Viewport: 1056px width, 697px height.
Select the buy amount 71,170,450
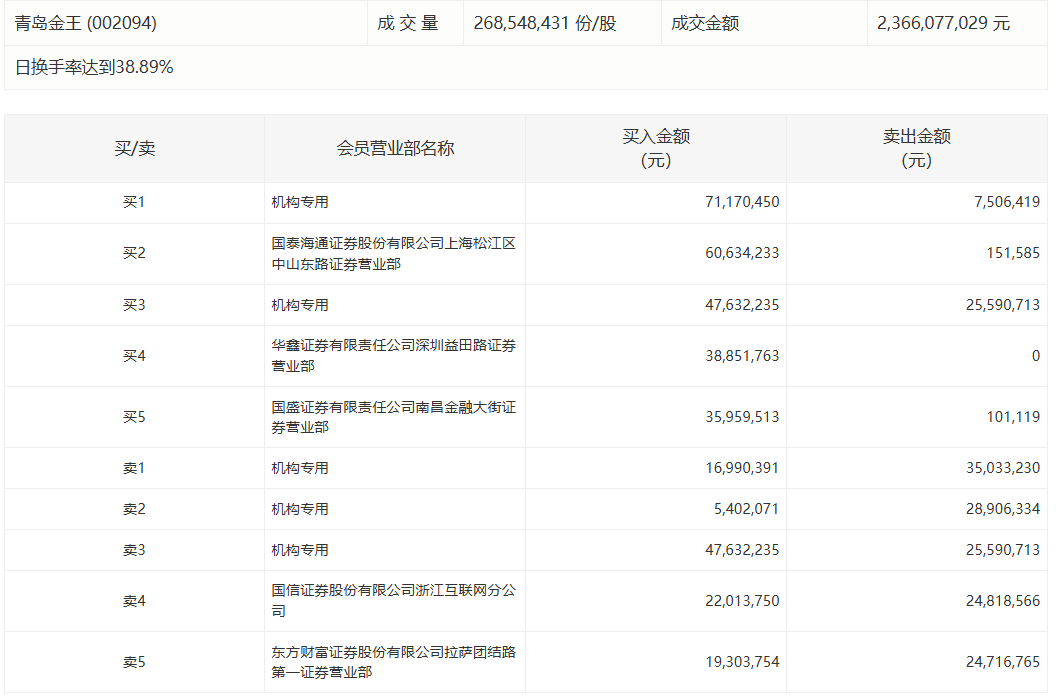742,202
